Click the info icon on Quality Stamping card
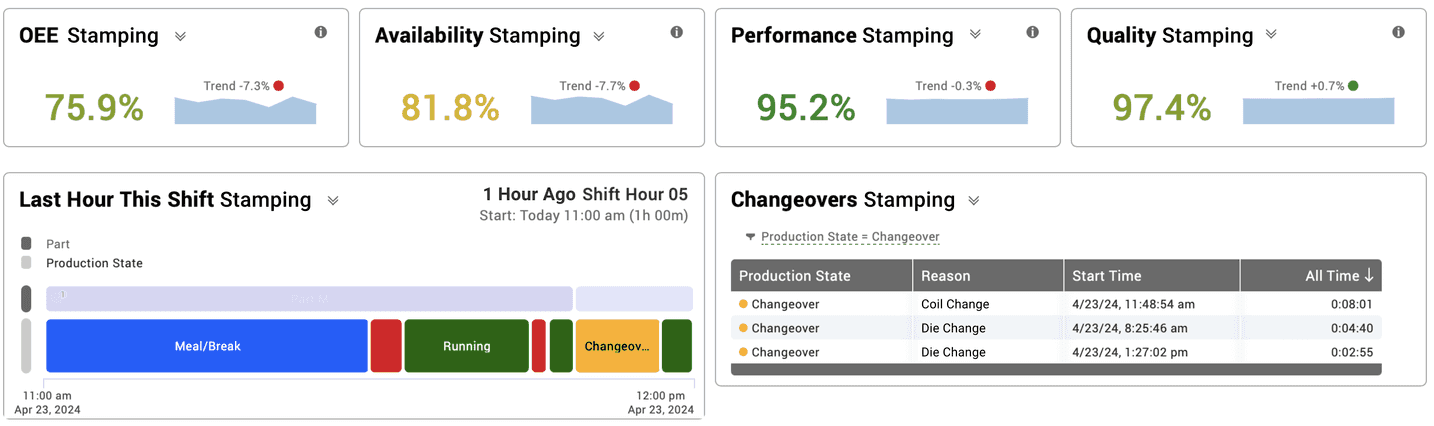 pyautogui.click(x=1399, y=33)
